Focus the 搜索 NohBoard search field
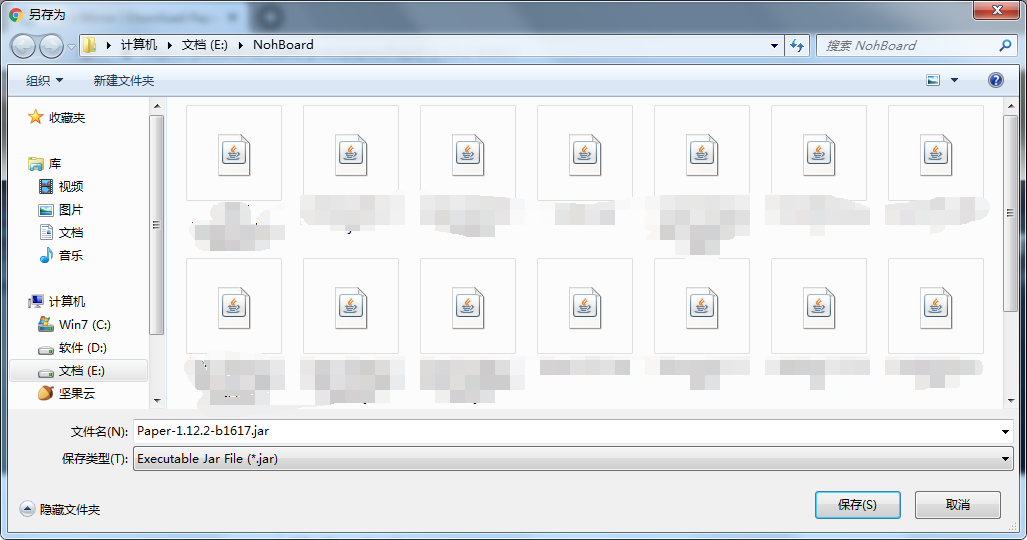 pyautogui.click(x=907, y=45)
